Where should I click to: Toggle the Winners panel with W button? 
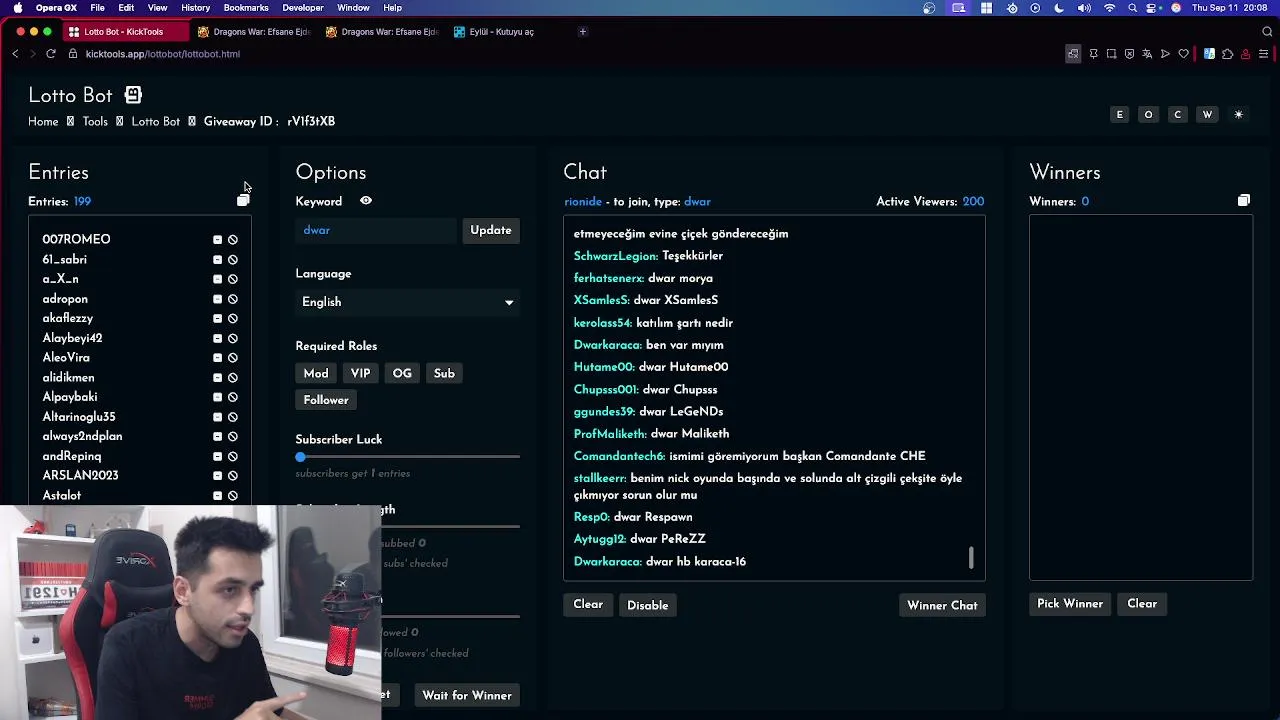click(1207, 115)
